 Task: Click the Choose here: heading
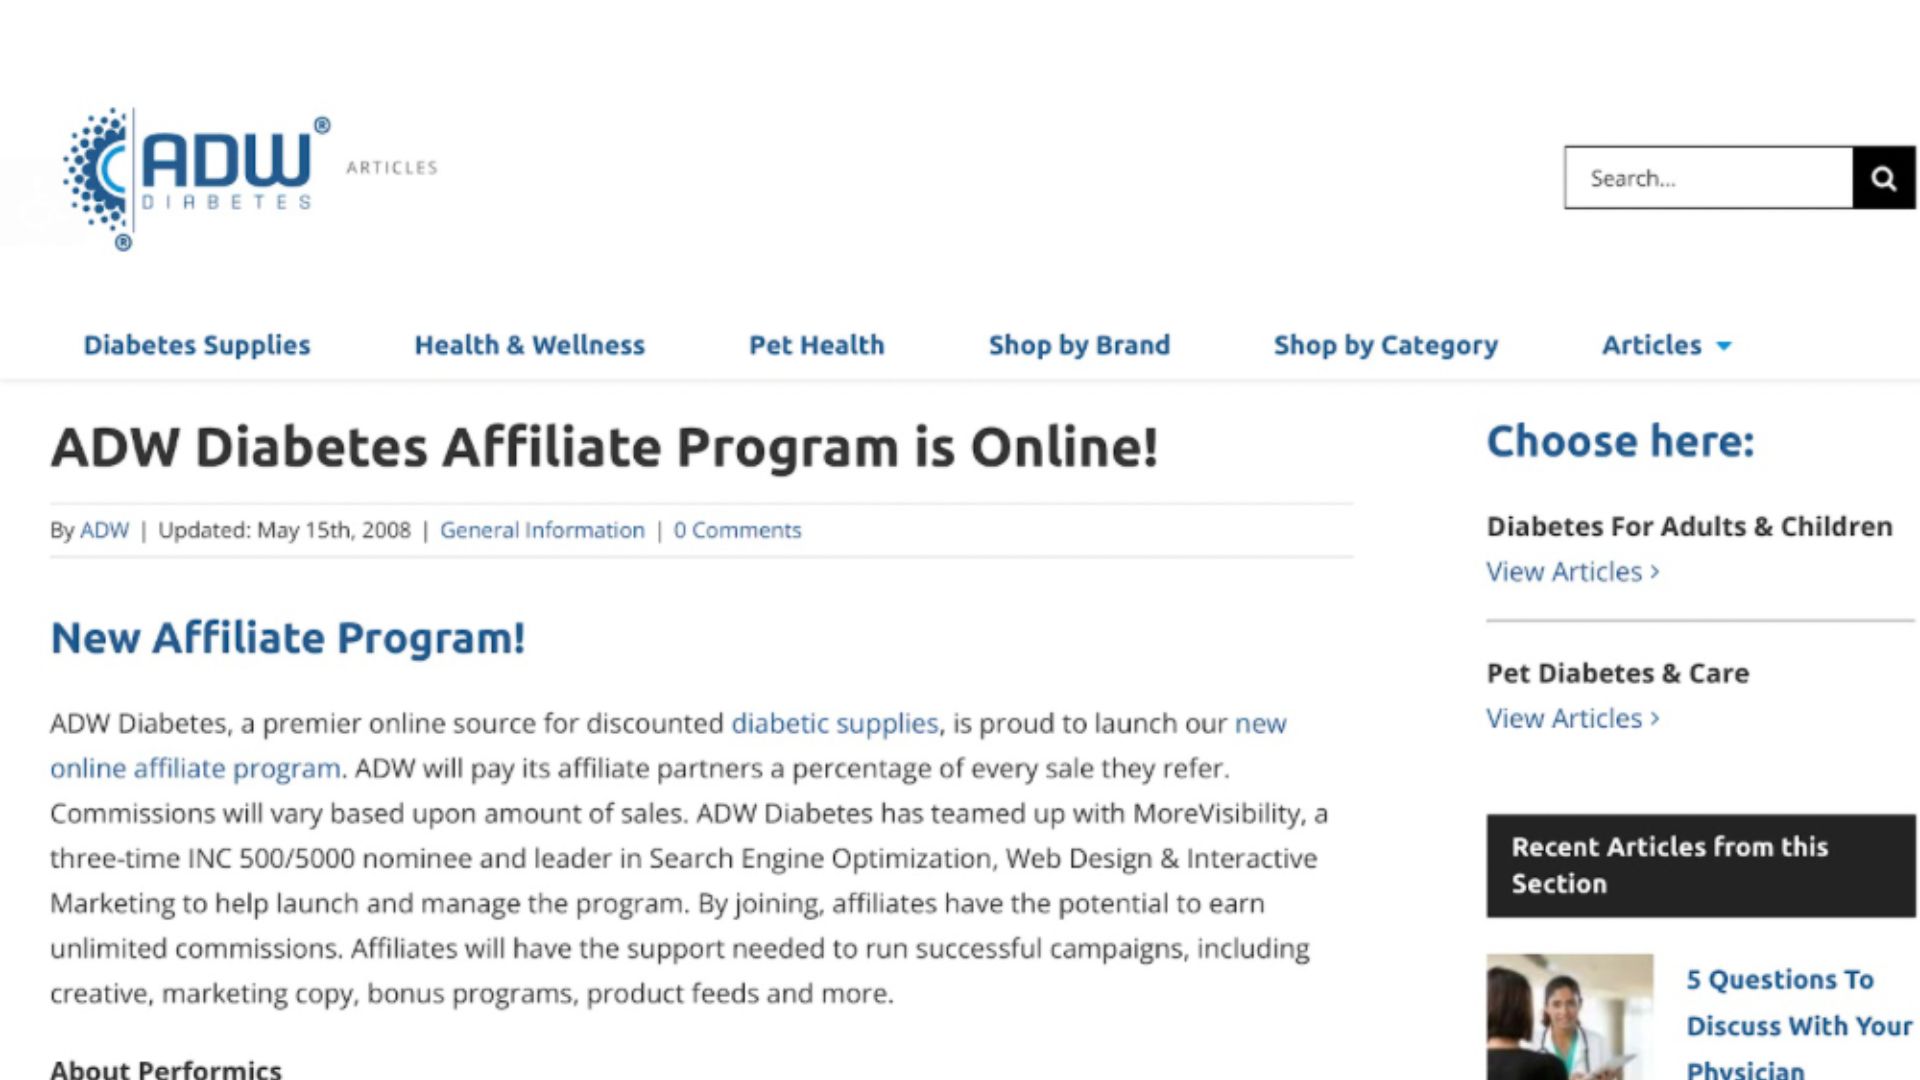click(x=1620, y=441)
